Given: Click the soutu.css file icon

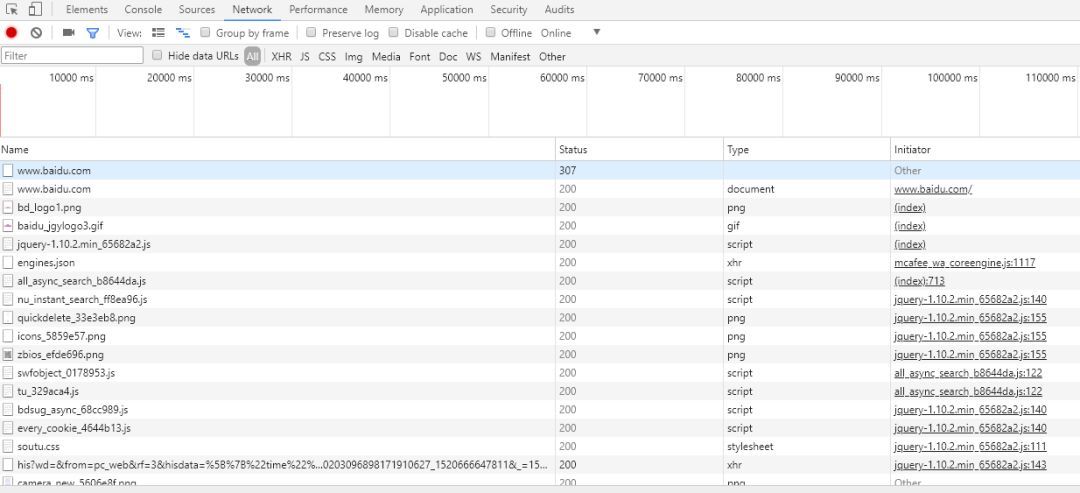Looking at the screenshot, I should [x=8, y=446].
